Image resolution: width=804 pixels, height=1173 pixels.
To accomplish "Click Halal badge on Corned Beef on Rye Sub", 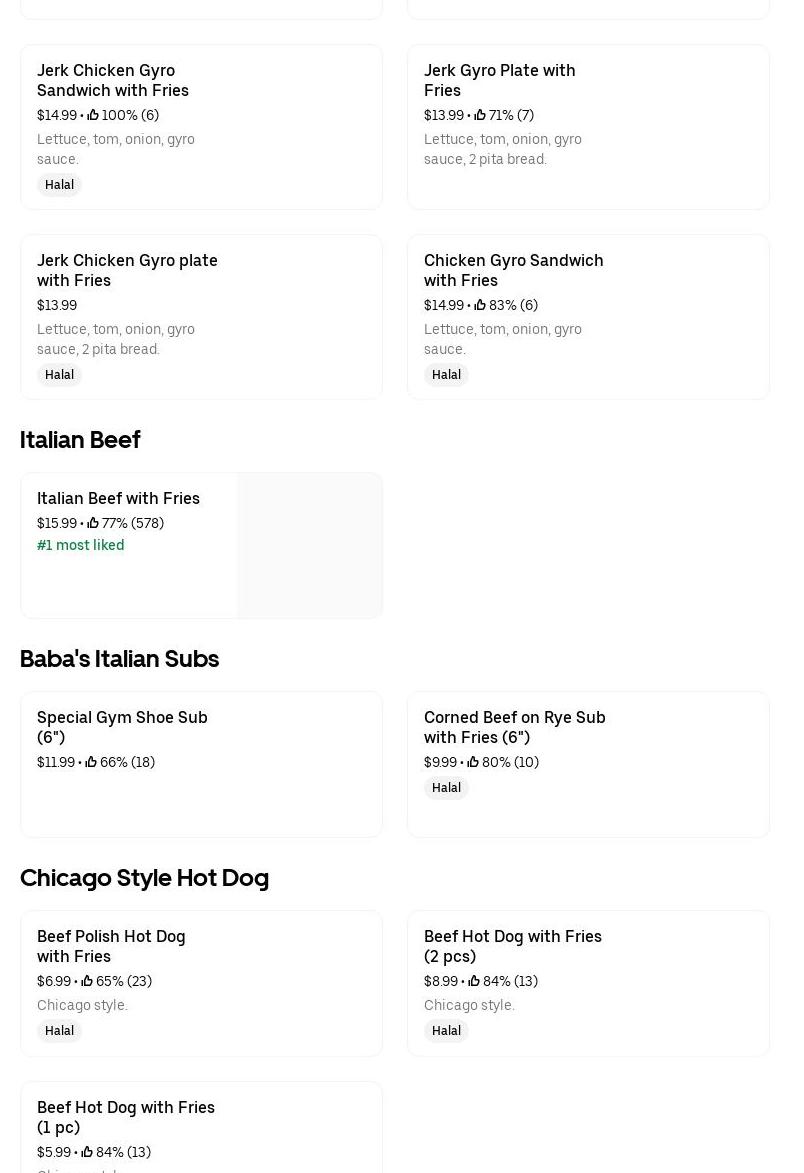I will pyautogui.click(x=446, y=788).
